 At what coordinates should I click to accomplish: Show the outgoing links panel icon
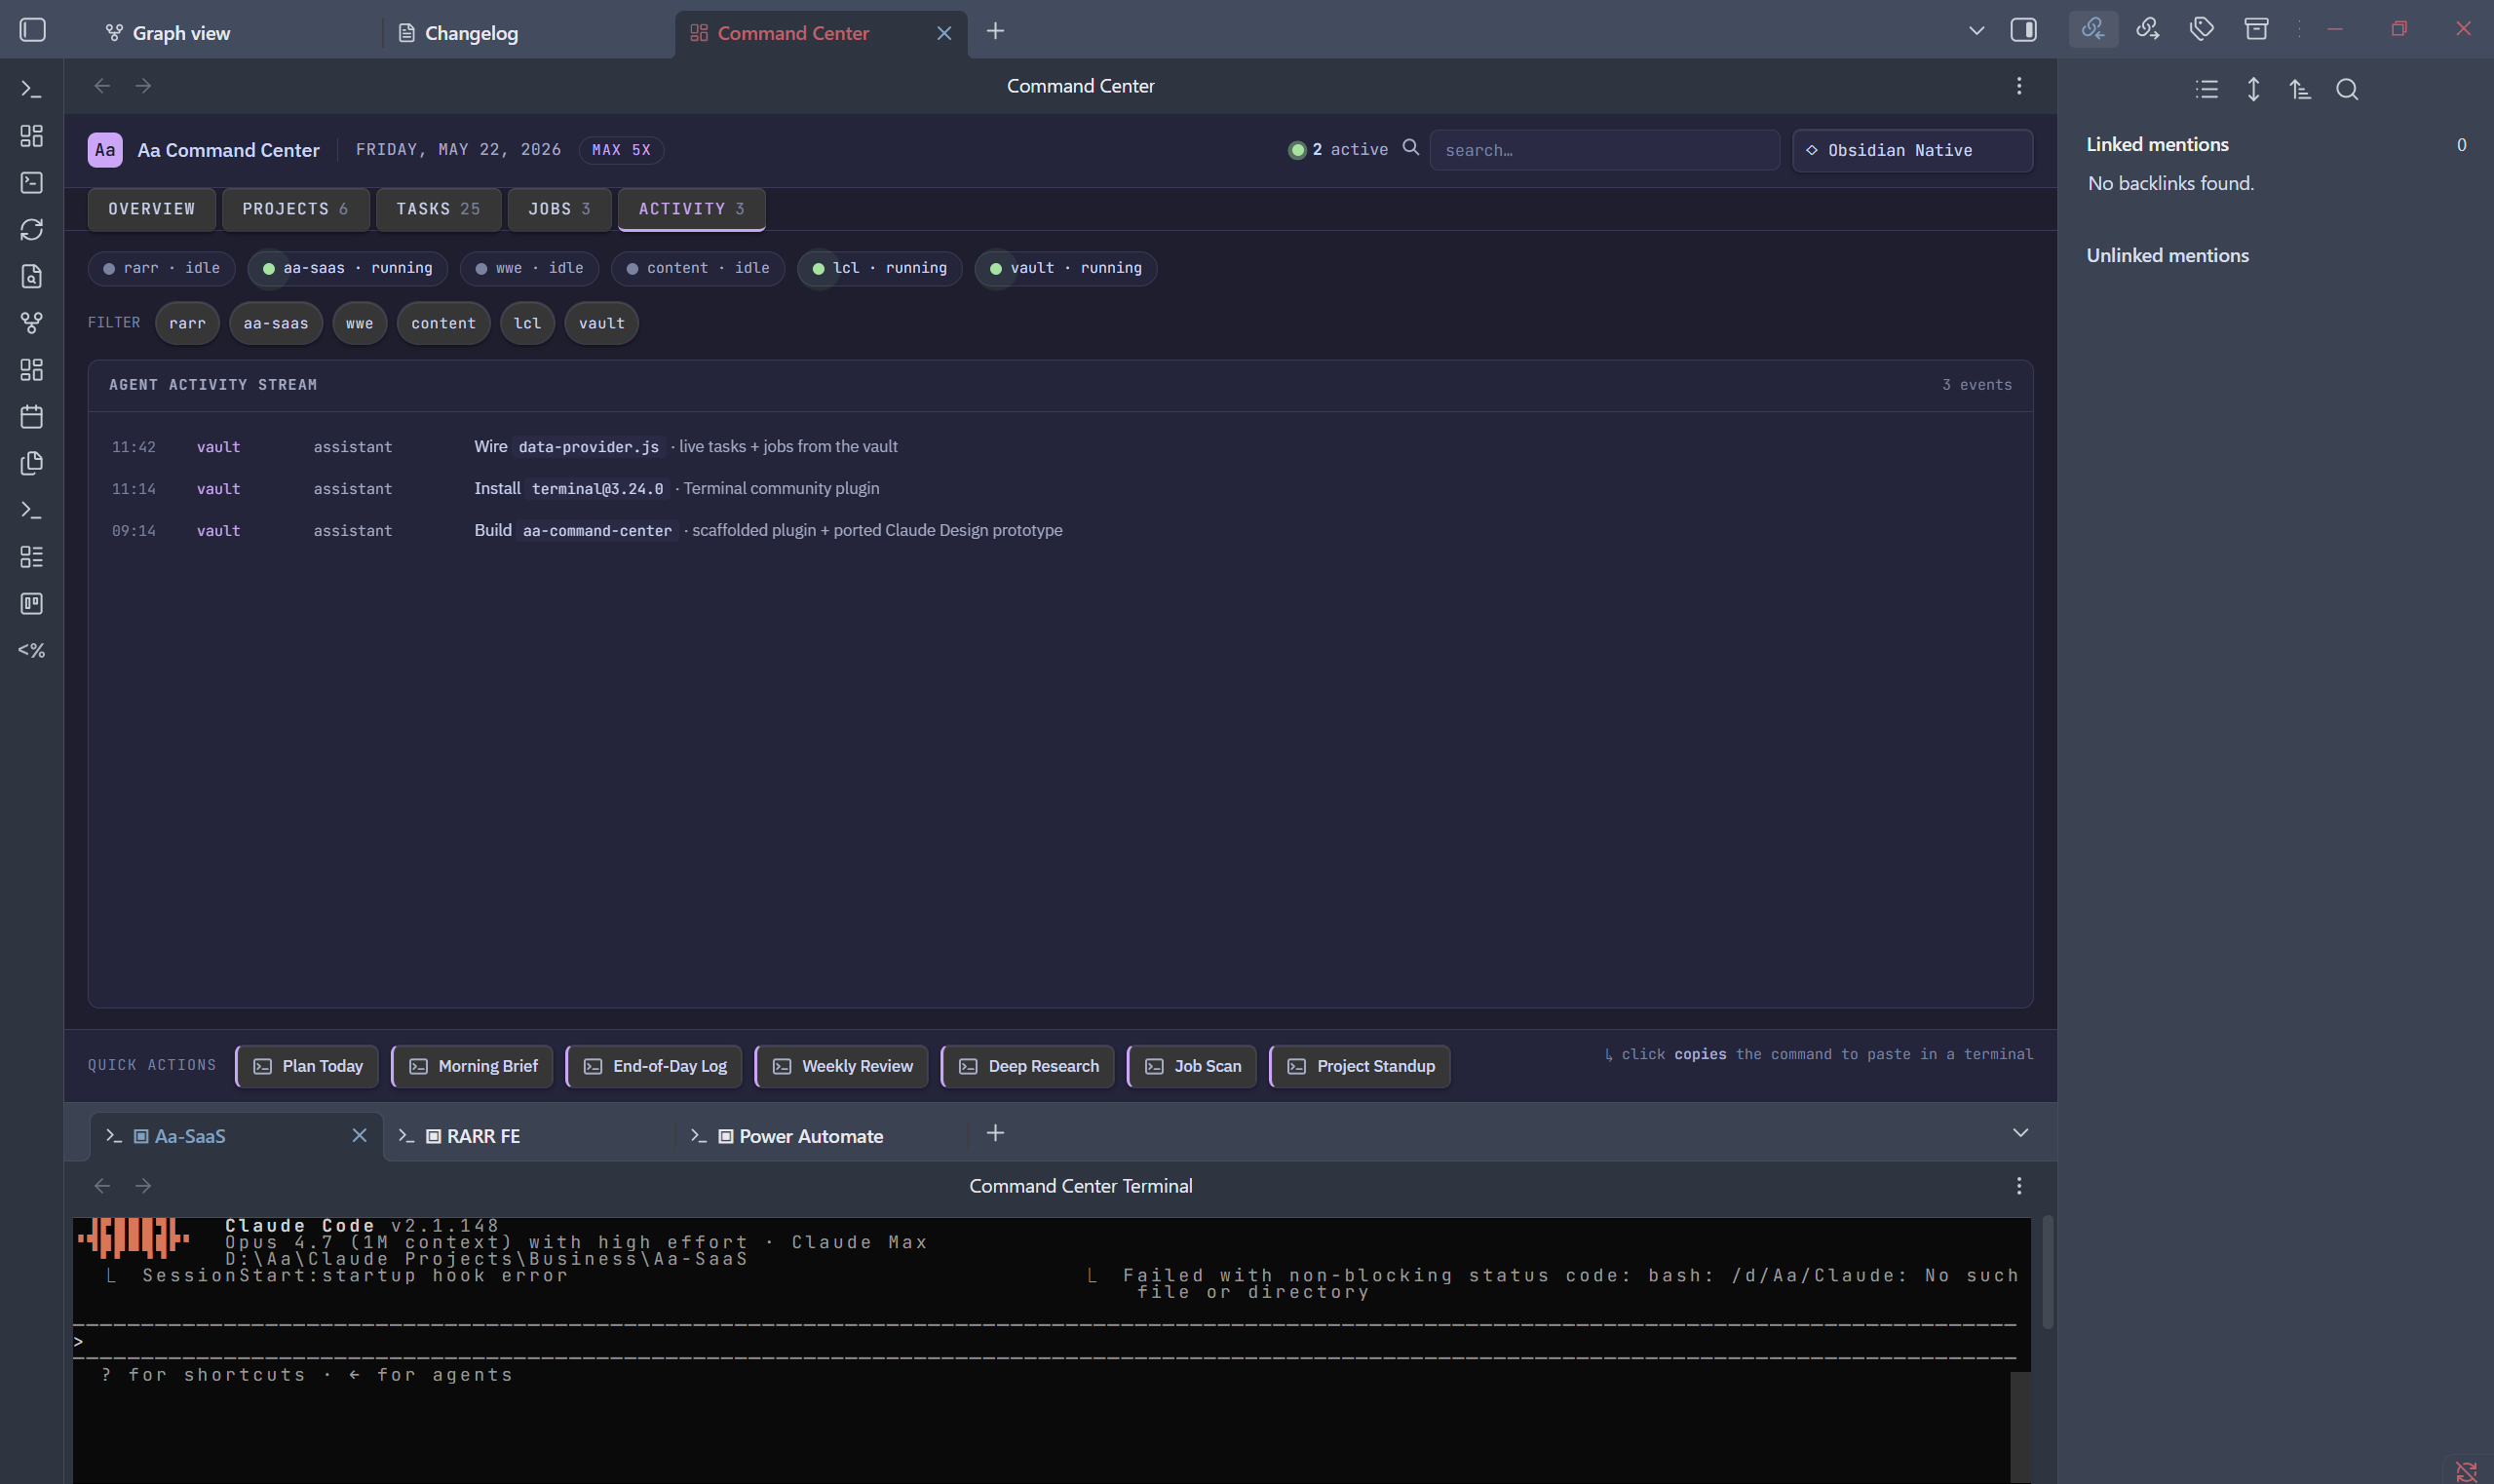coord(2147,29)
